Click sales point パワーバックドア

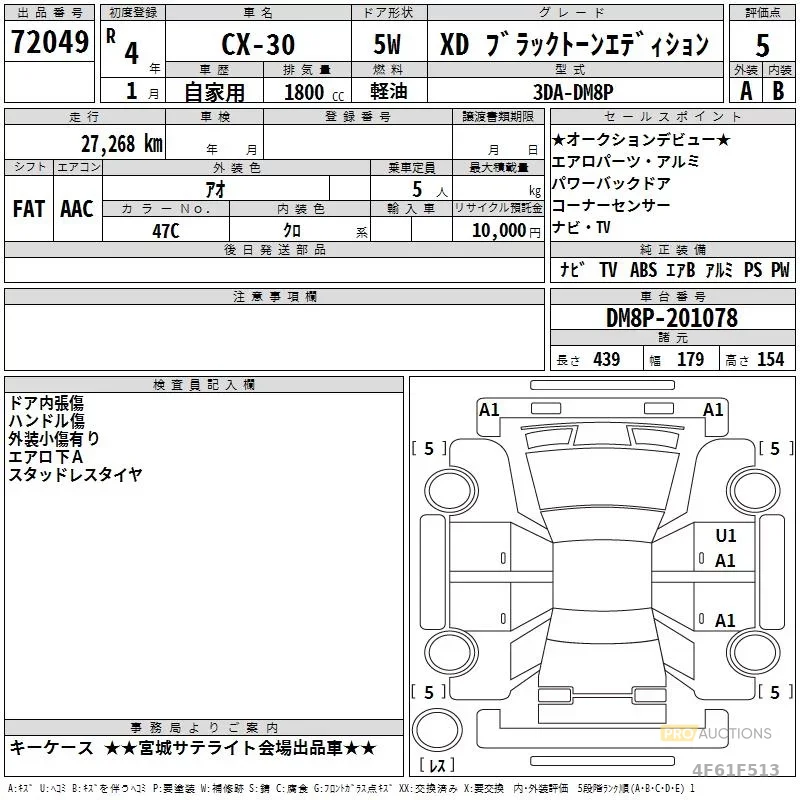tap(611, 183)
